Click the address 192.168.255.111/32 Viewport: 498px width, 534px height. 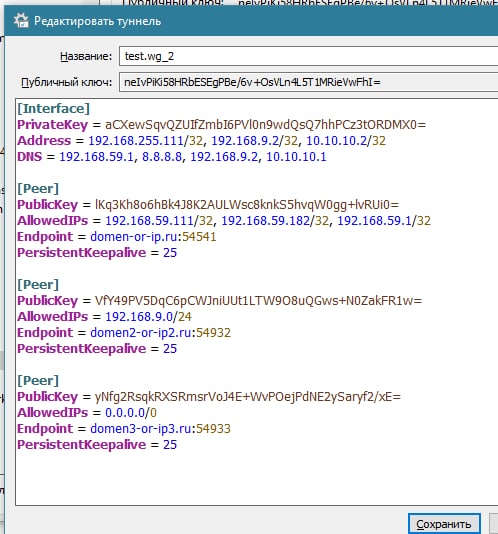coord(145,141)
